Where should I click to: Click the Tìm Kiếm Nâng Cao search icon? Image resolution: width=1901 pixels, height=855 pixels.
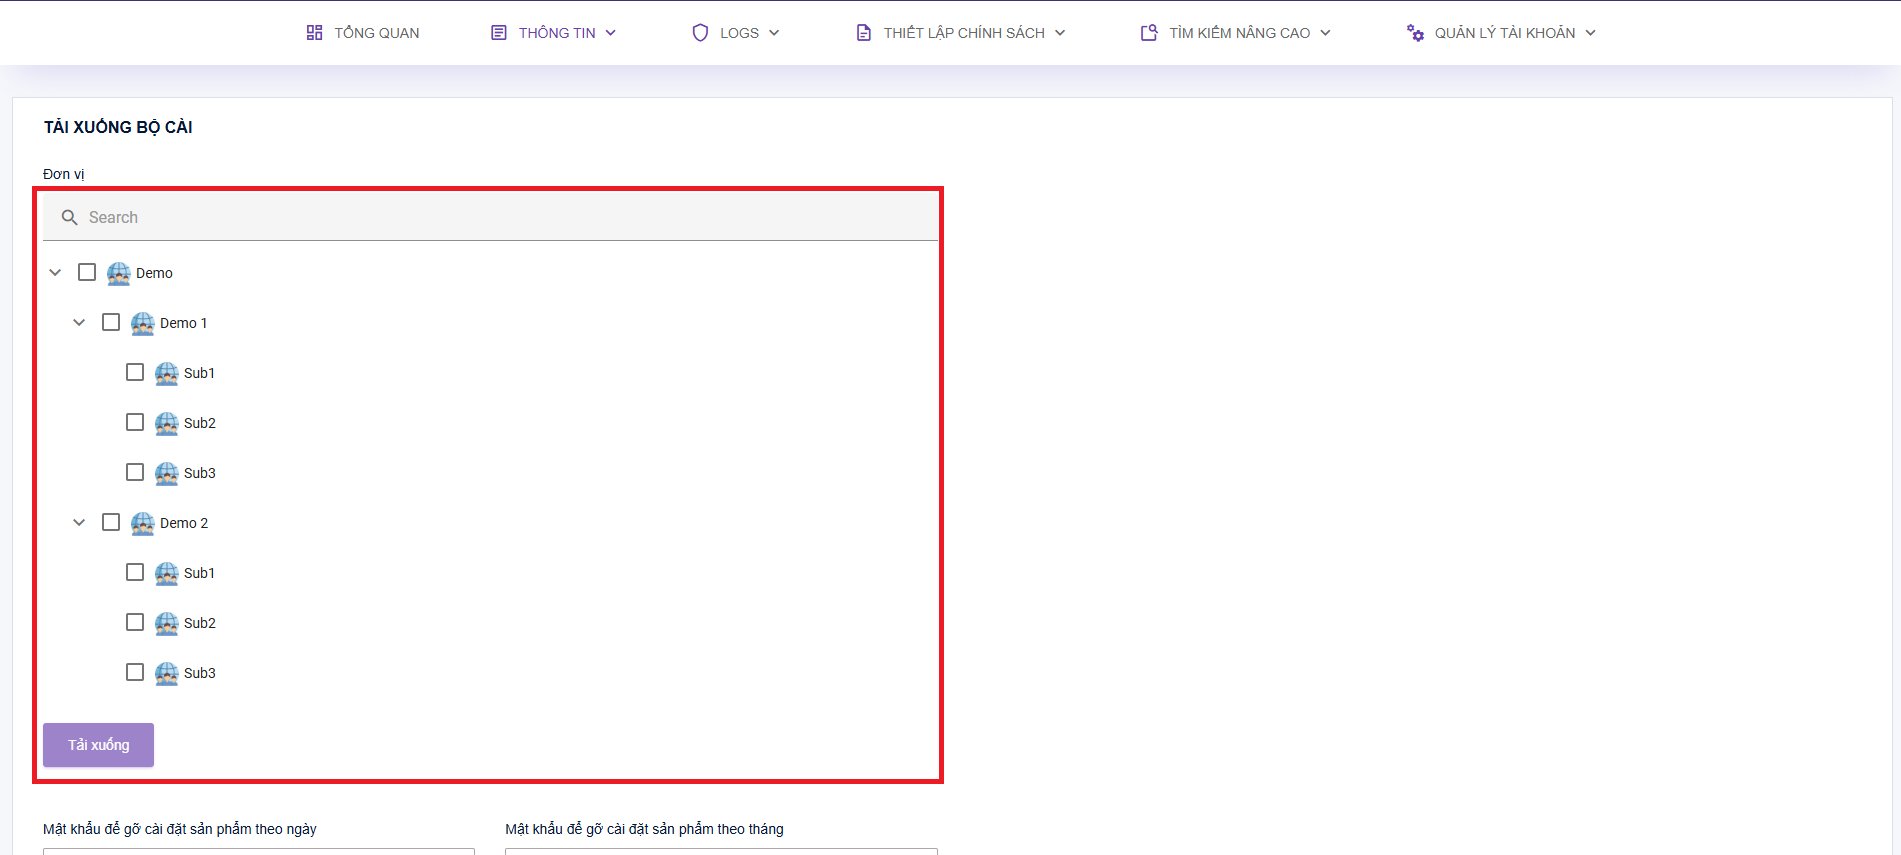coord(1149,33)
